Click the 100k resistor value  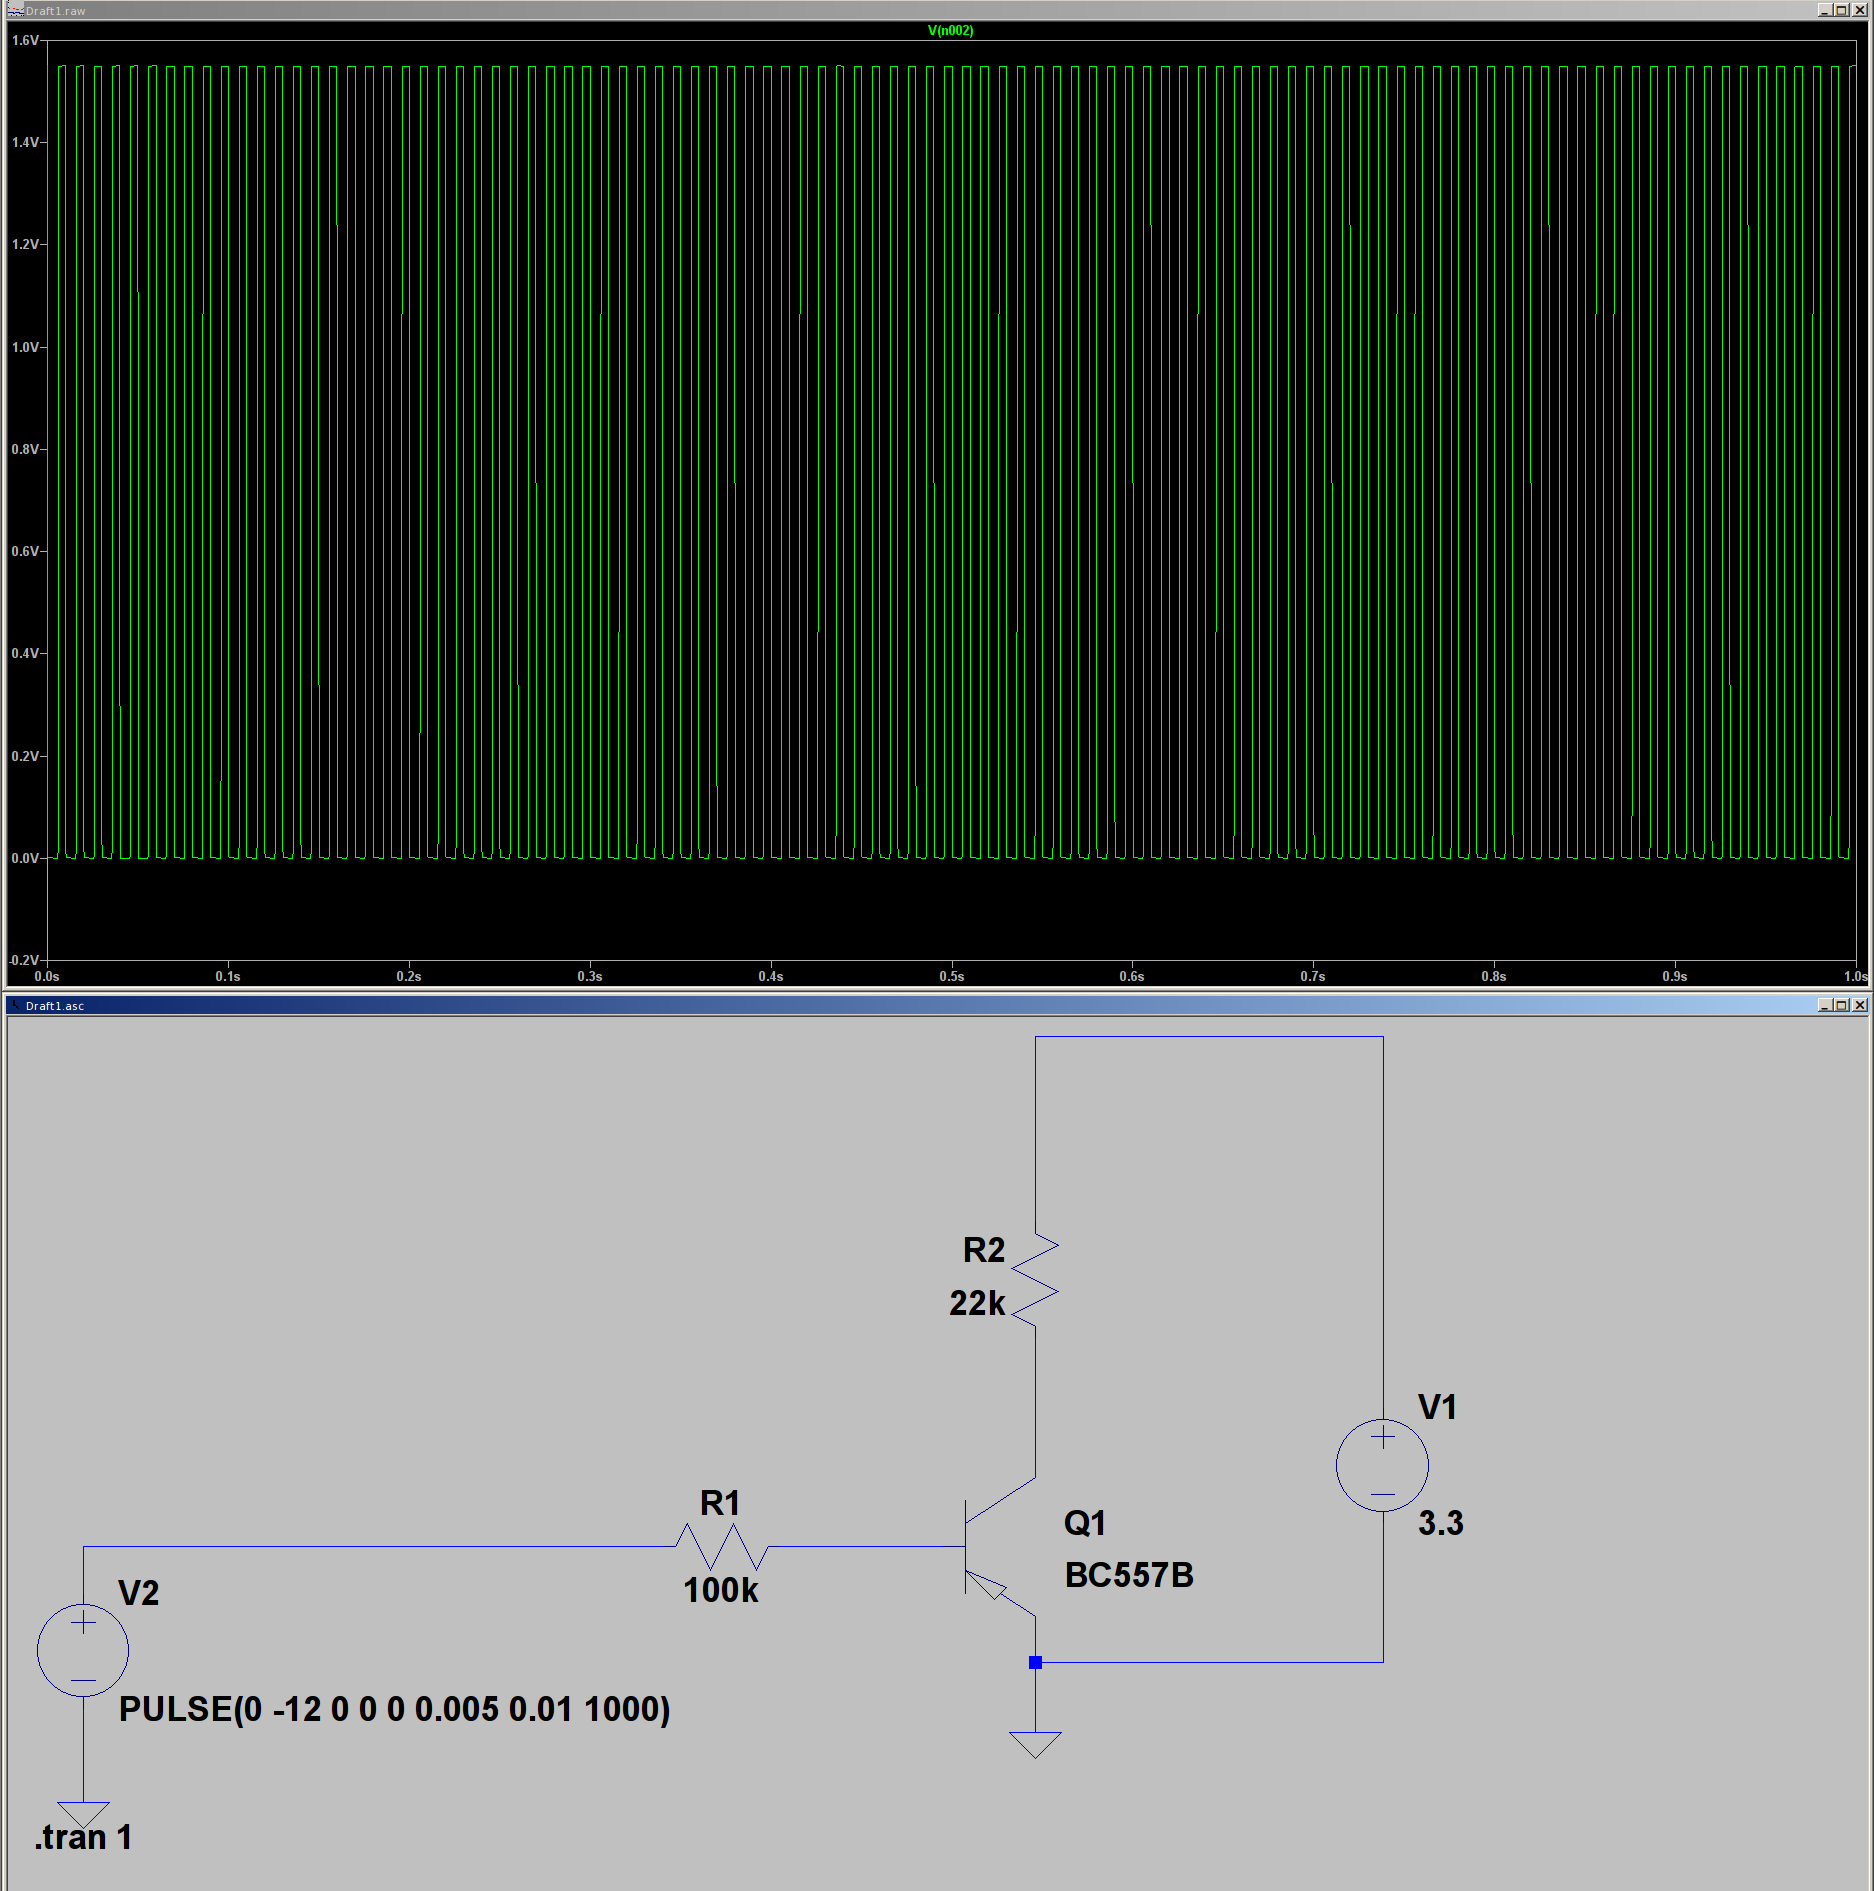click(720, 1590)
